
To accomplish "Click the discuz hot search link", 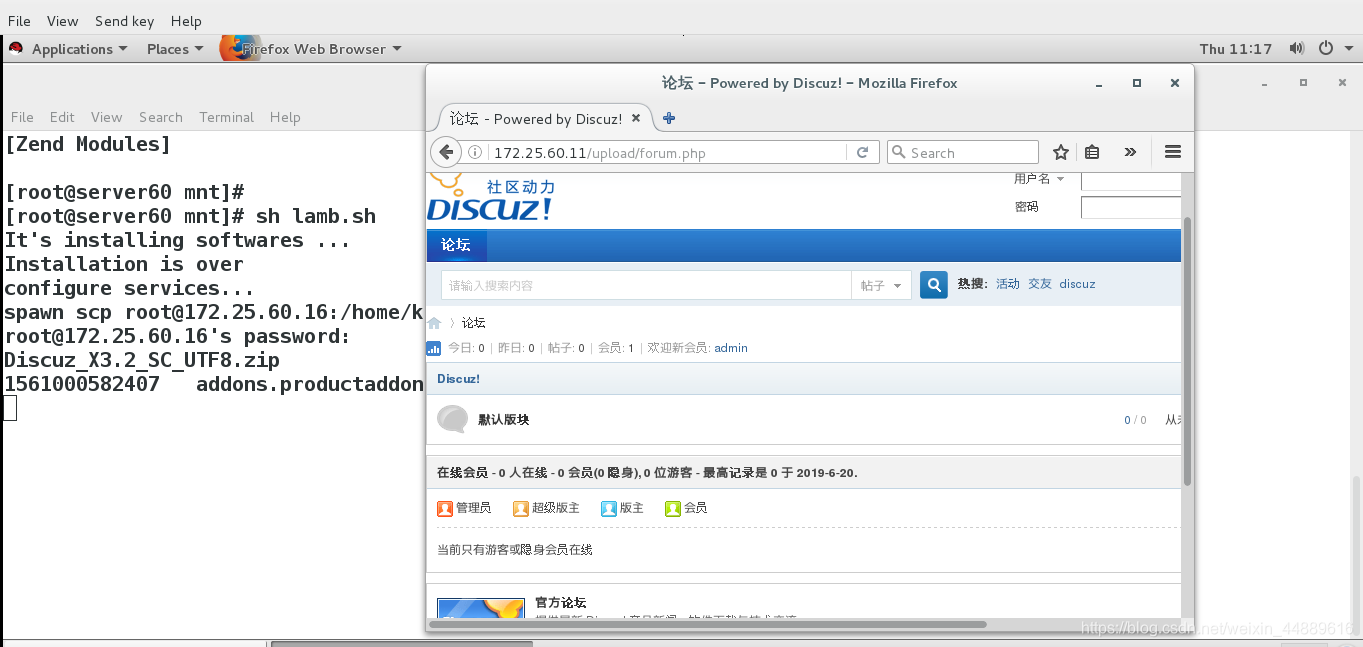I will (x=1078, y=284).
